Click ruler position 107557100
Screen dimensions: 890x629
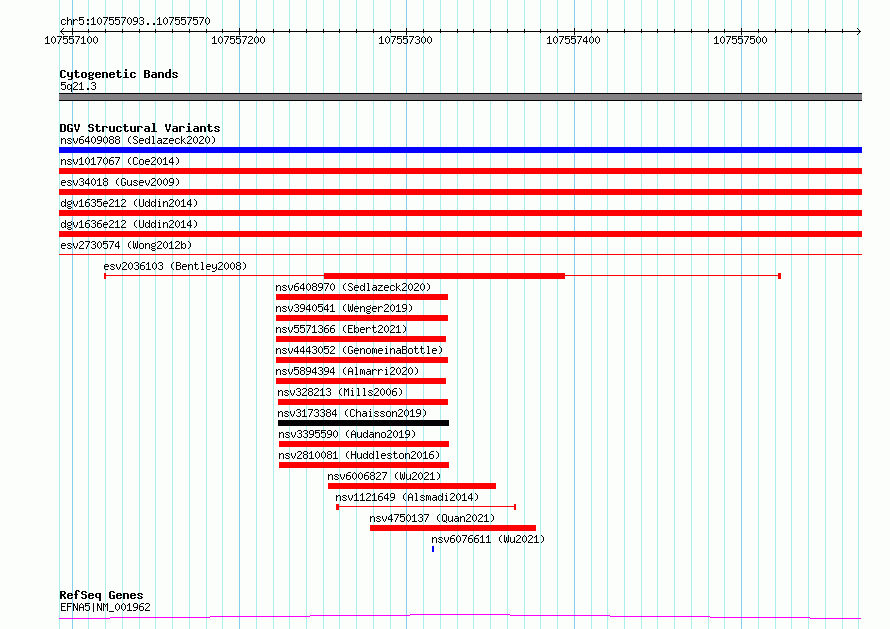72,40
